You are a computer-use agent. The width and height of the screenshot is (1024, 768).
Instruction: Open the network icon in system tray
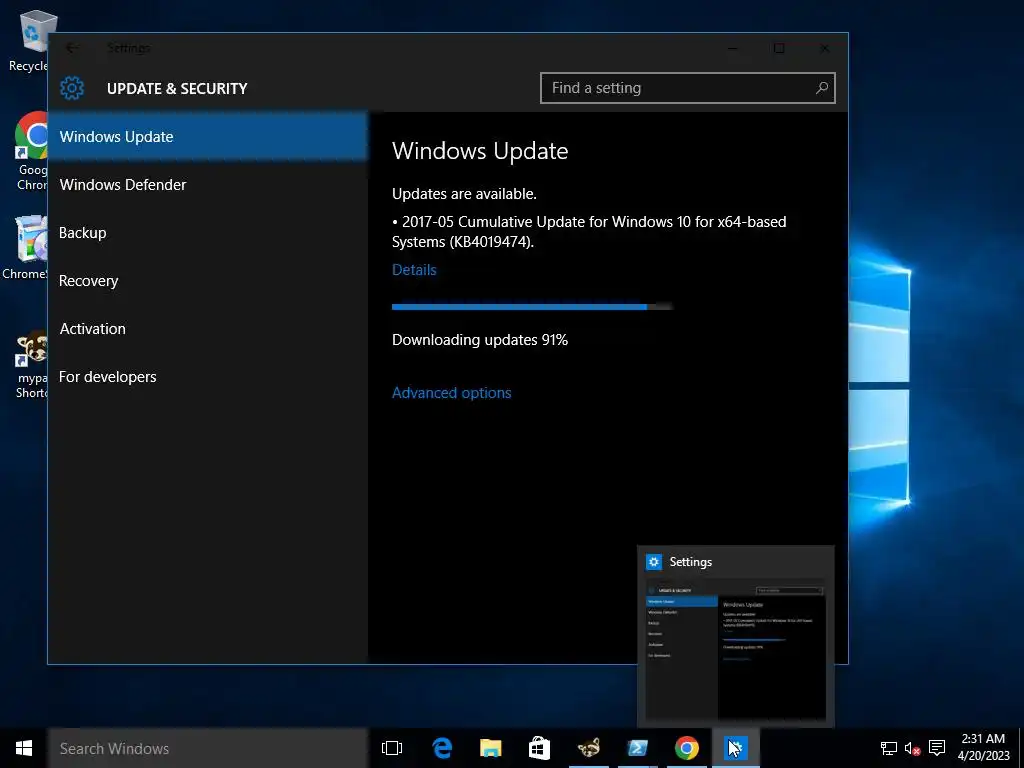click(888, 748)
